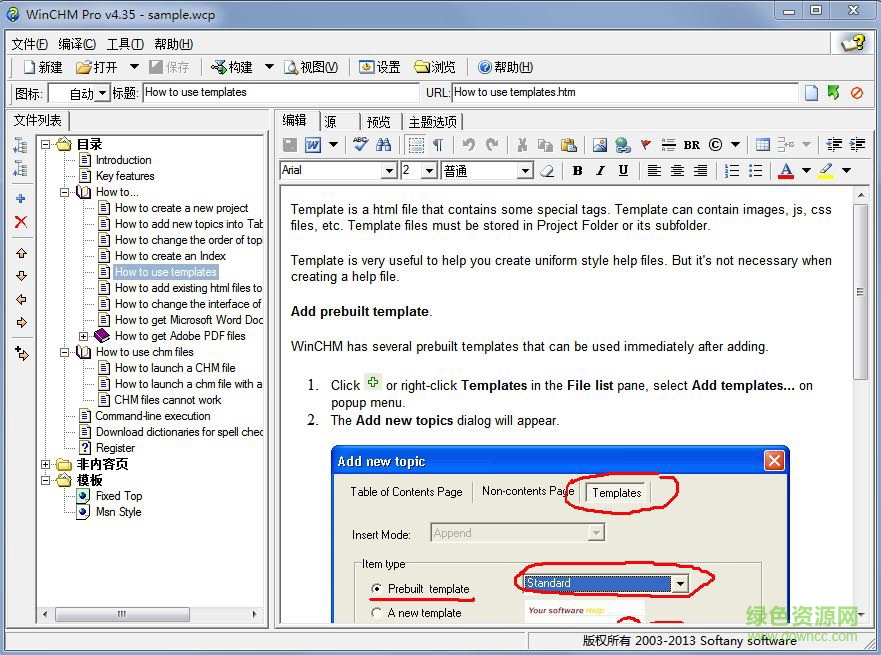
Task: Switch to the 预览 tab
Action: tap(379, 122)
